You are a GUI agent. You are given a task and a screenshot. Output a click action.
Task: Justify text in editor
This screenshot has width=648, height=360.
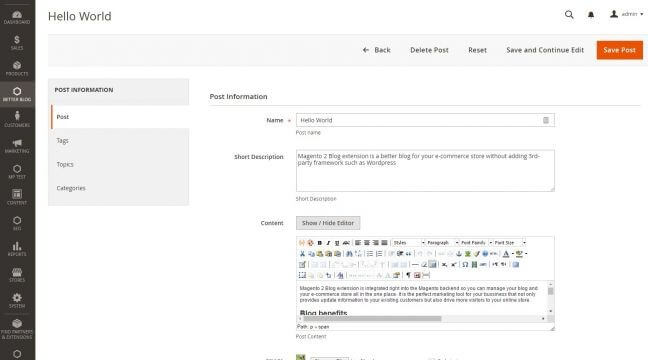(384, 243)
